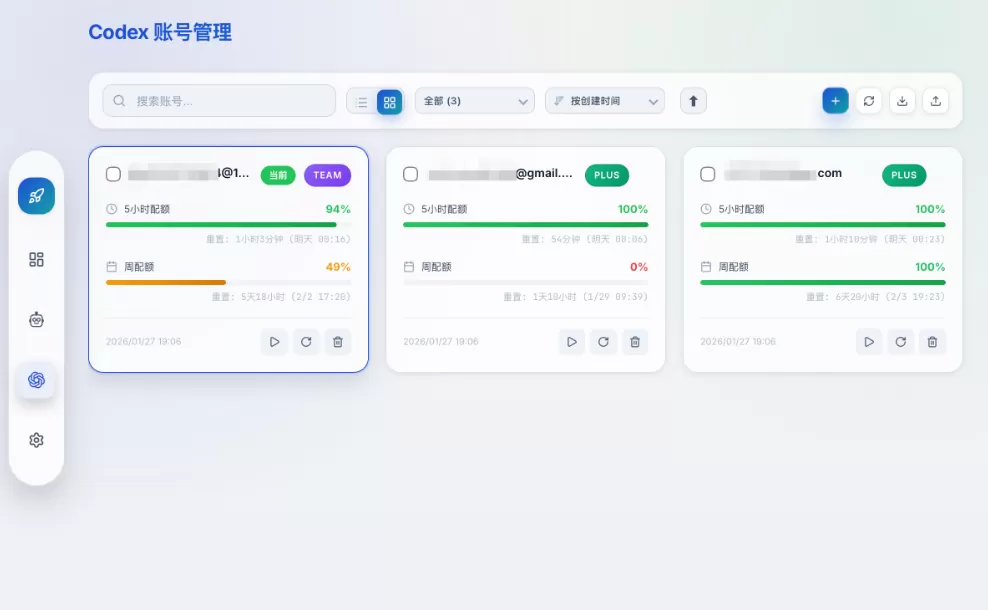Refresh quota on the TEAM card

tap(306, 342)
